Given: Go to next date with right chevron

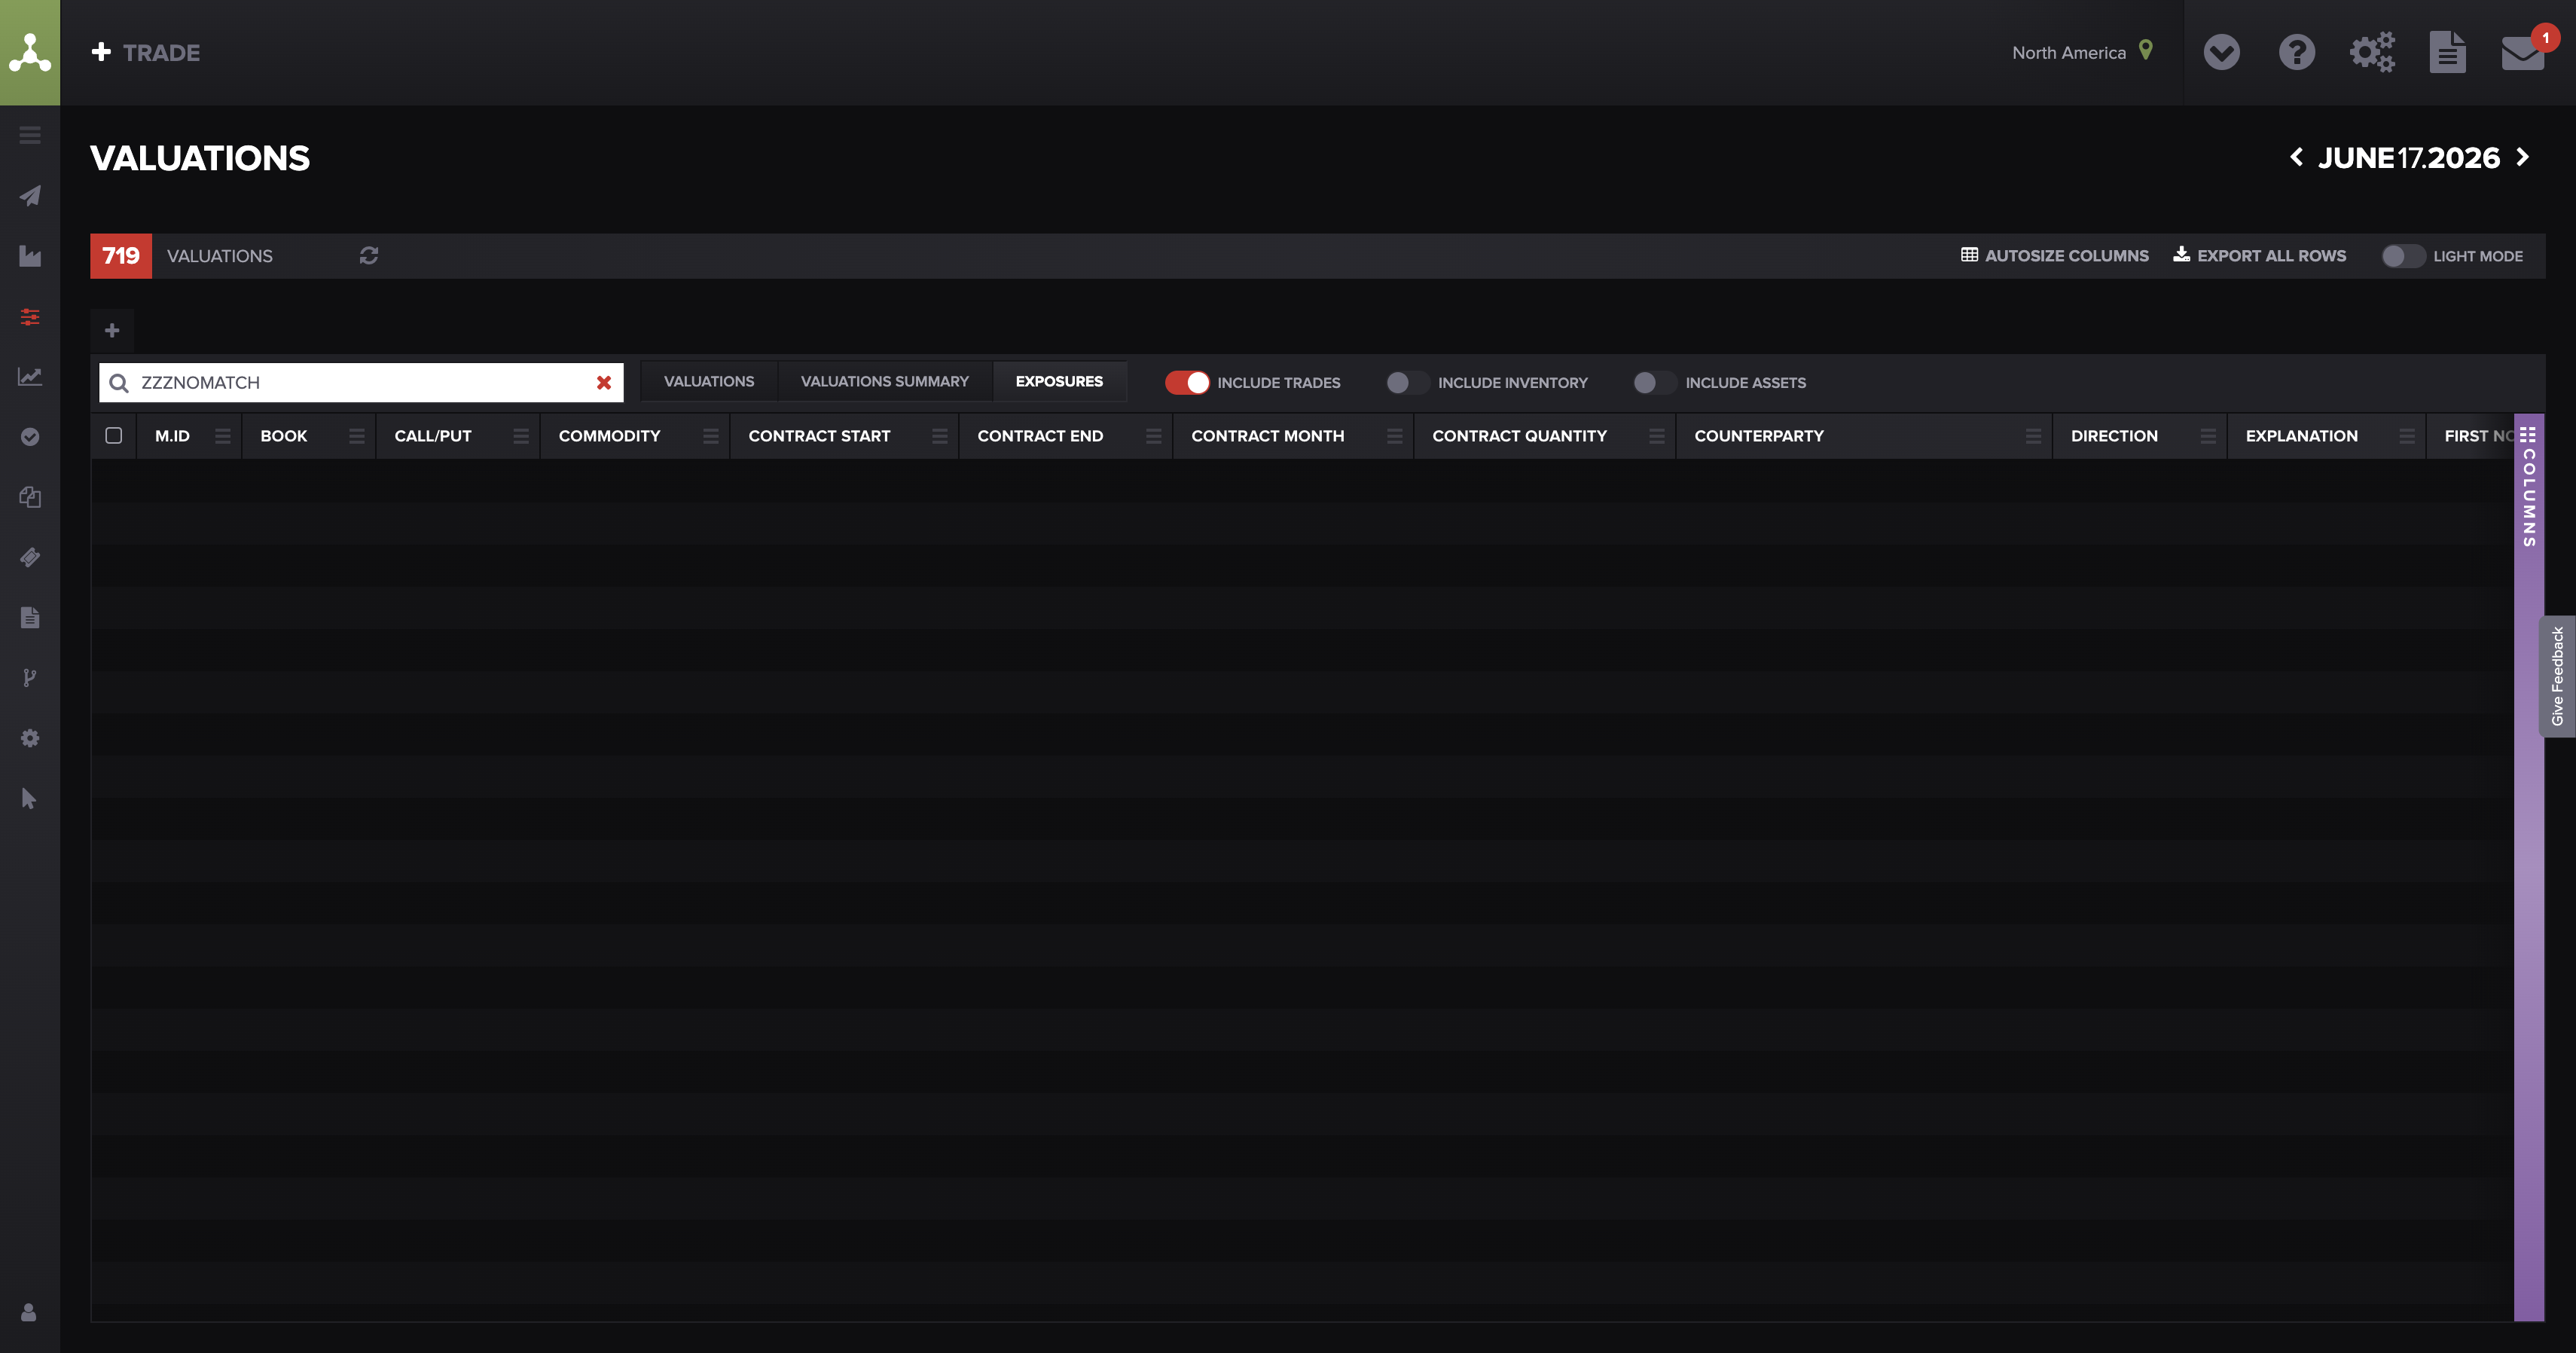Looking at the screenshot, I should click(2523, 157).
